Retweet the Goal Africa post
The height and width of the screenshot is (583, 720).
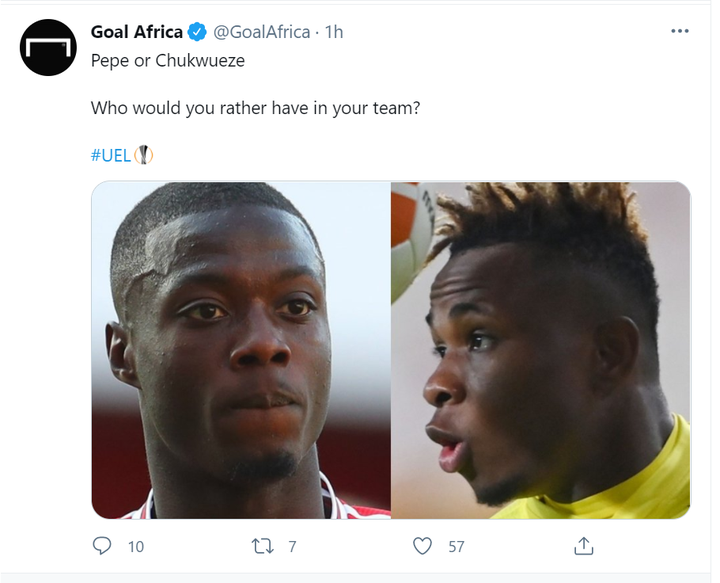point(264,546)
